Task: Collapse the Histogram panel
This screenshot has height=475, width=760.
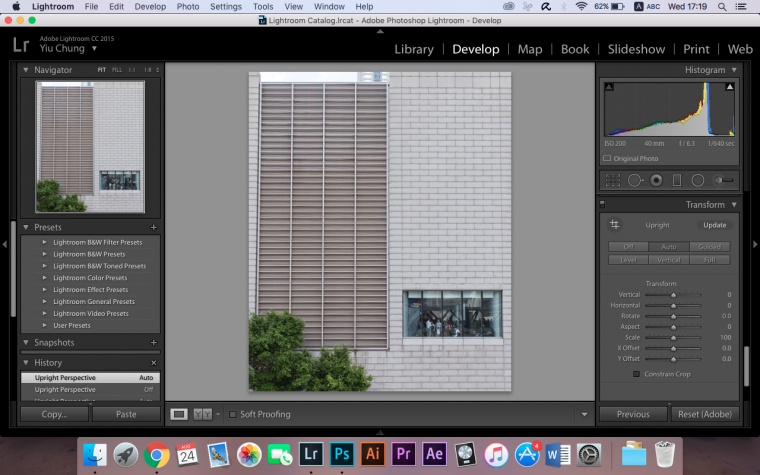Action: (734, 70)
